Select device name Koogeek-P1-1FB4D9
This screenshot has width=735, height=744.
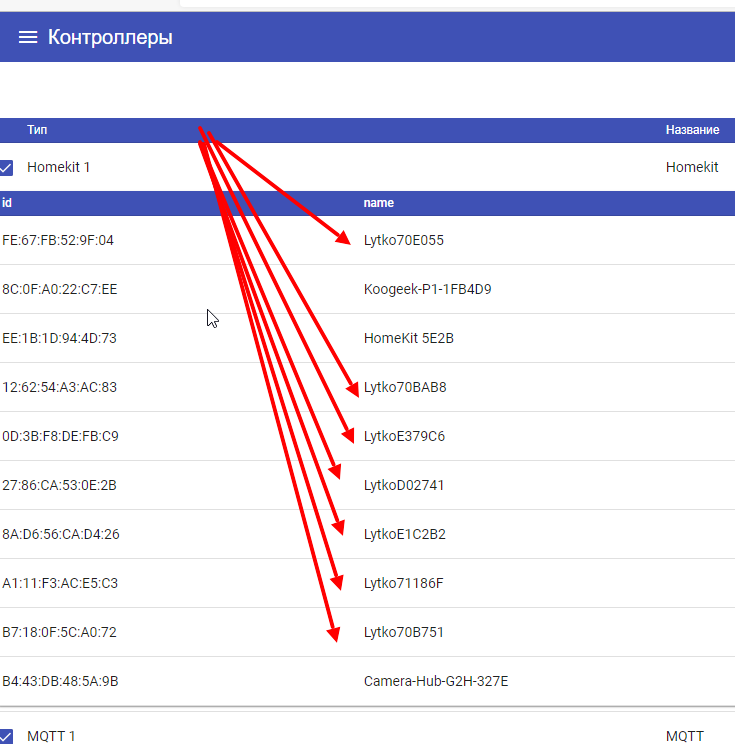pos(428,289)
